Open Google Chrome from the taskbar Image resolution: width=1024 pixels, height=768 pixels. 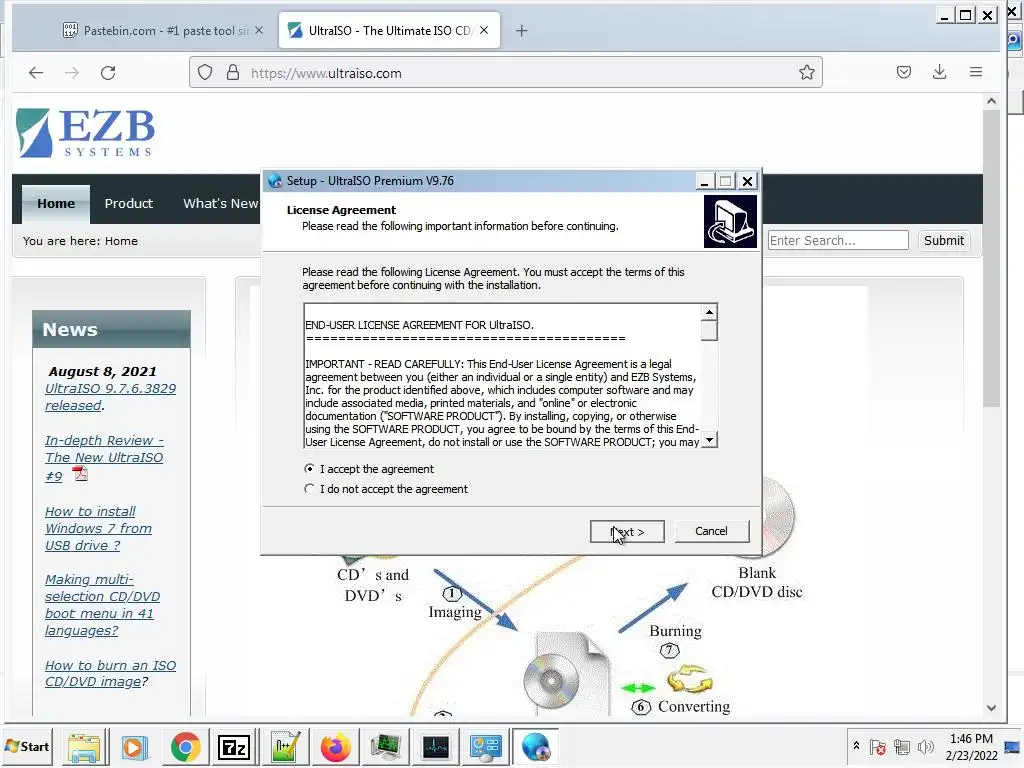[185, 746]
